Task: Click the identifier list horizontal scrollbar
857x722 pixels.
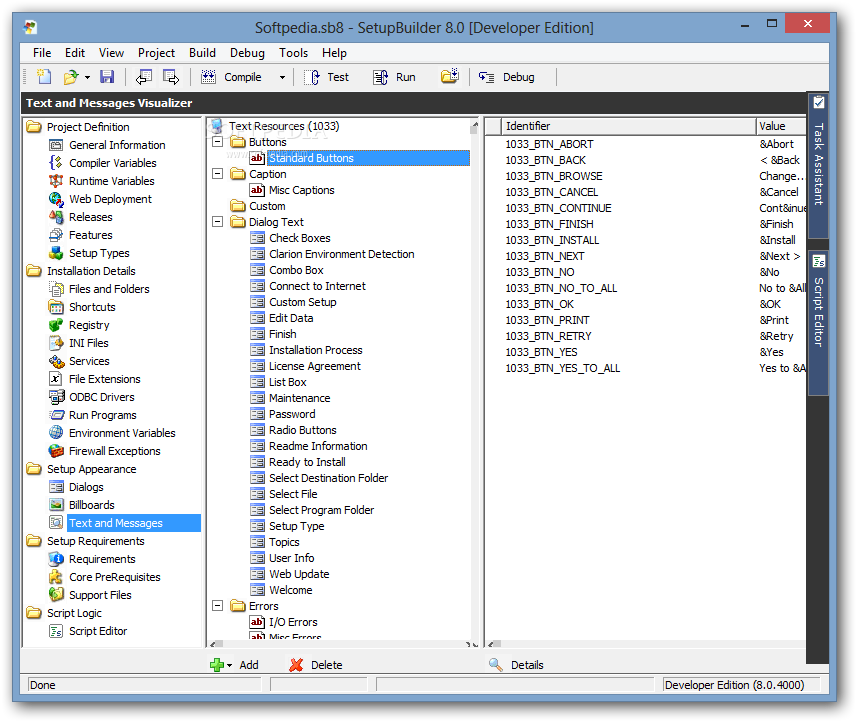Action: pyautogui.click(x=646, y=644)
